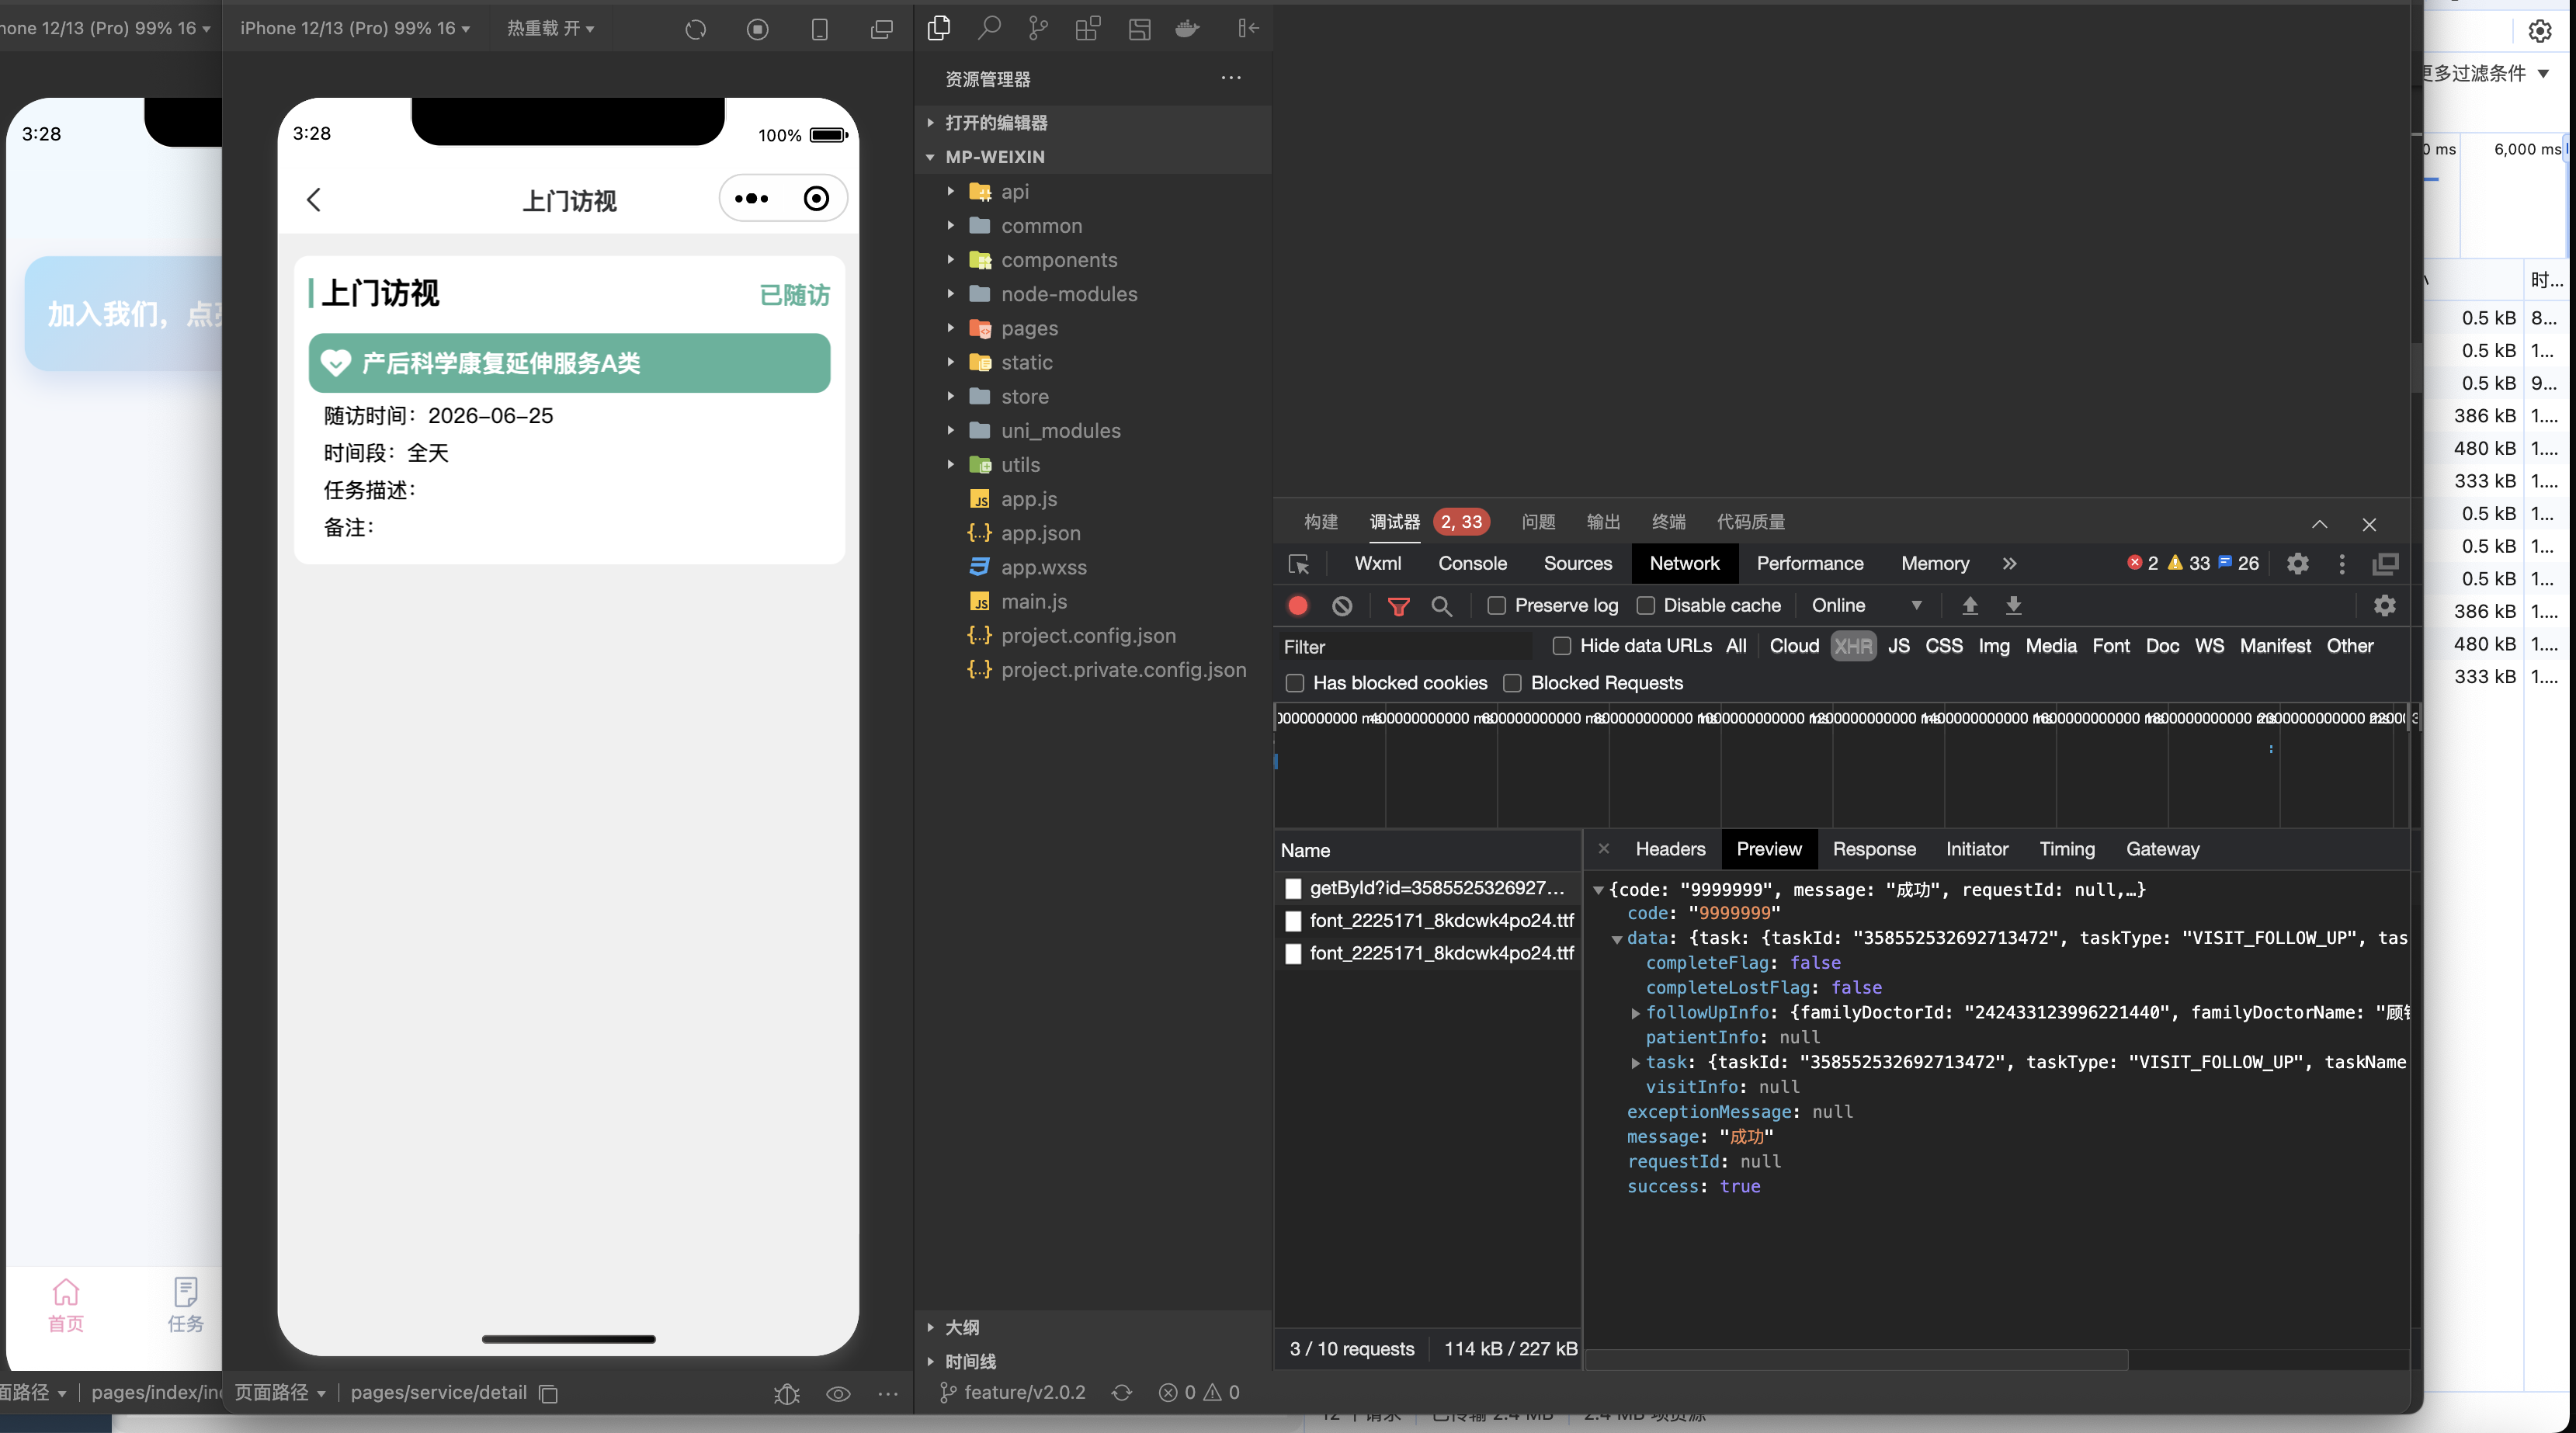
Task: Toggle the network filter funnel icon
Action: pos(1399,606)
